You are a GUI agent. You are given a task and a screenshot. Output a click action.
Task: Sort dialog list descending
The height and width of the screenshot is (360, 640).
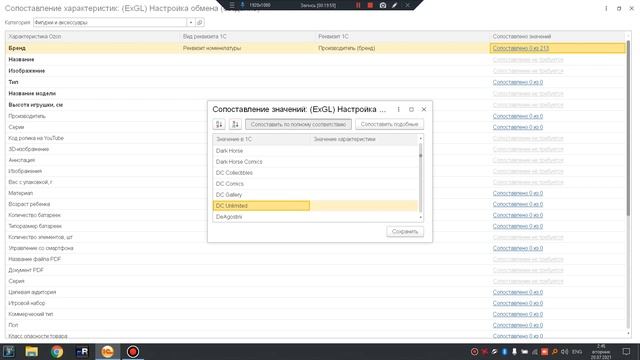[235, 124]
